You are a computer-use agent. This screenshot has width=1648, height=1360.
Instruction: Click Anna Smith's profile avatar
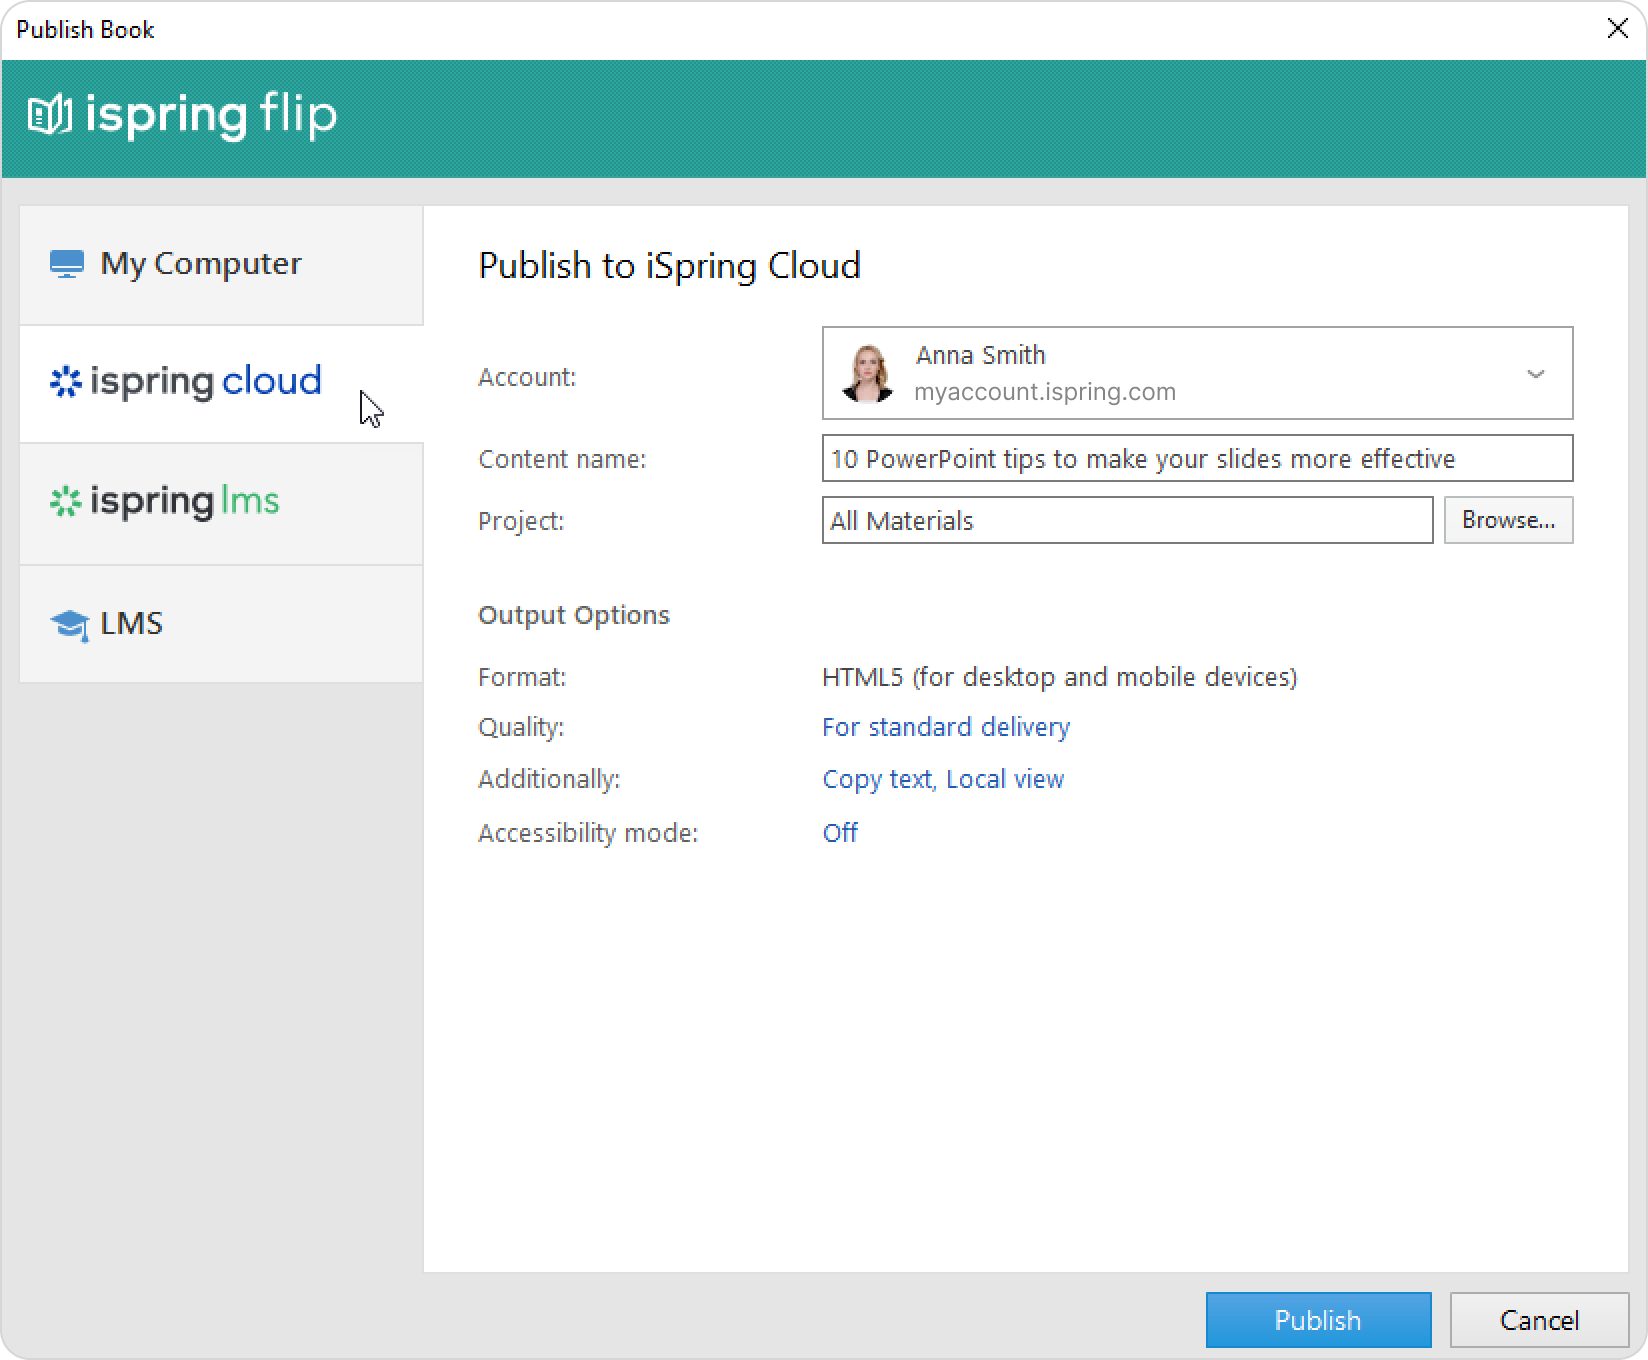[x=867, y=374]
